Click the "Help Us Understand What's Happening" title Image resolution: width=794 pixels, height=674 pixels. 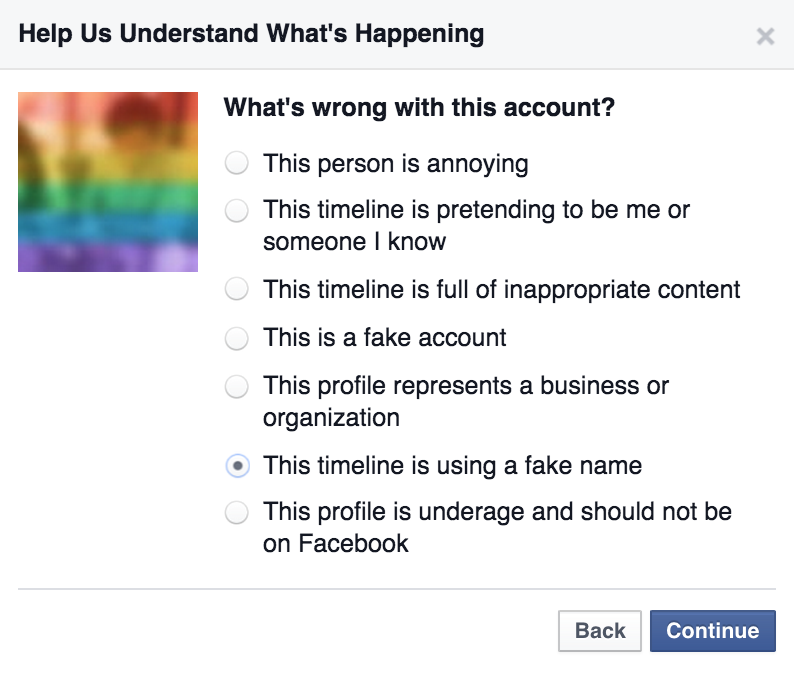(251, 34)
